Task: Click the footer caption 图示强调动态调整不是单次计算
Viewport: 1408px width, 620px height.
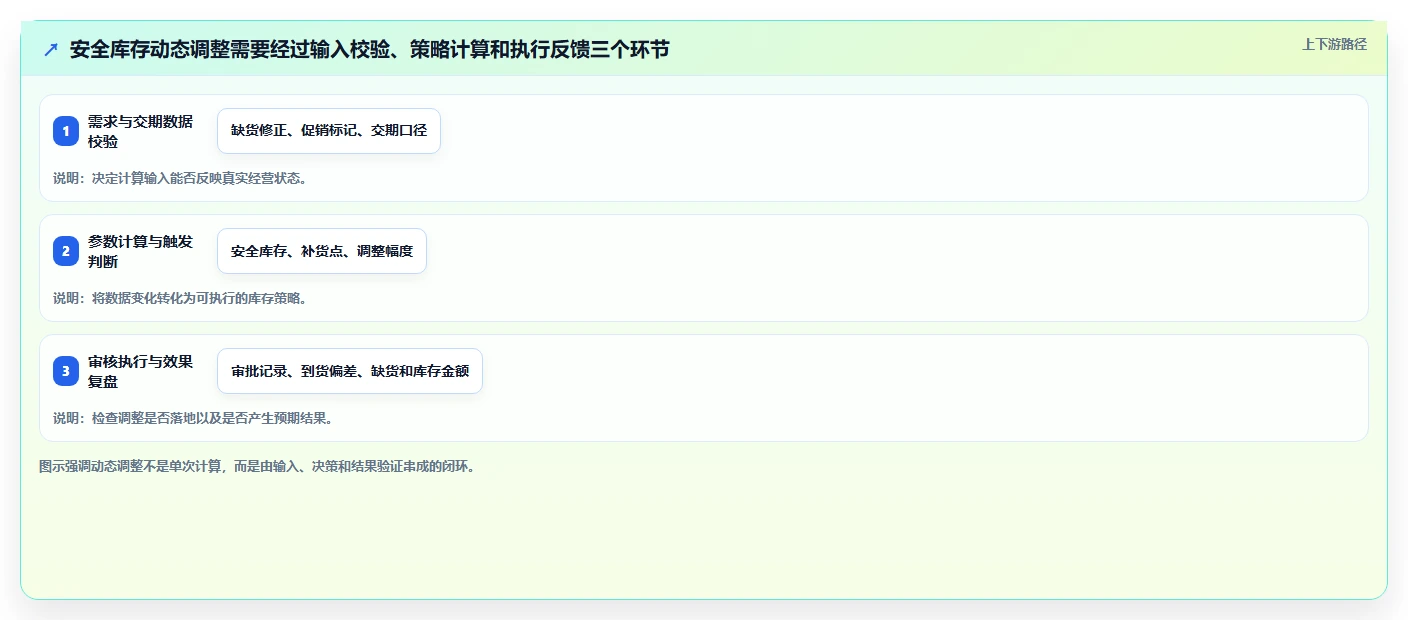Action: 257,466
